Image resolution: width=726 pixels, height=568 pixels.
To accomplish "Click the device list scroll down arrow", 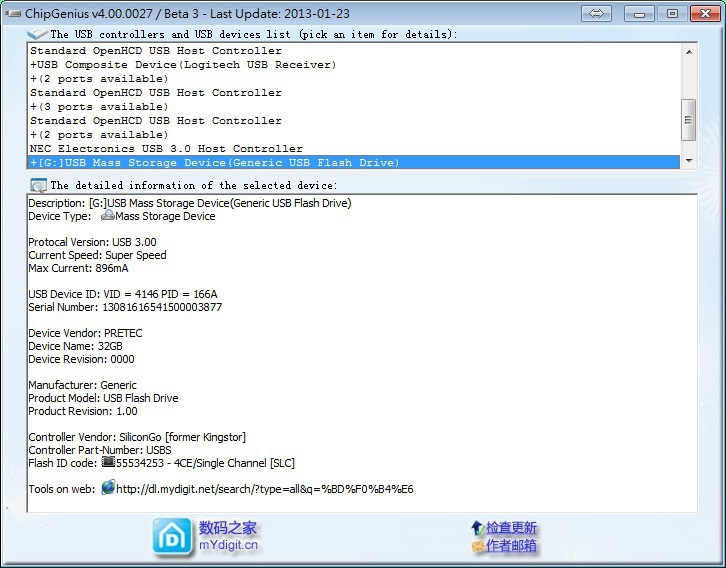I will point(689,160).
